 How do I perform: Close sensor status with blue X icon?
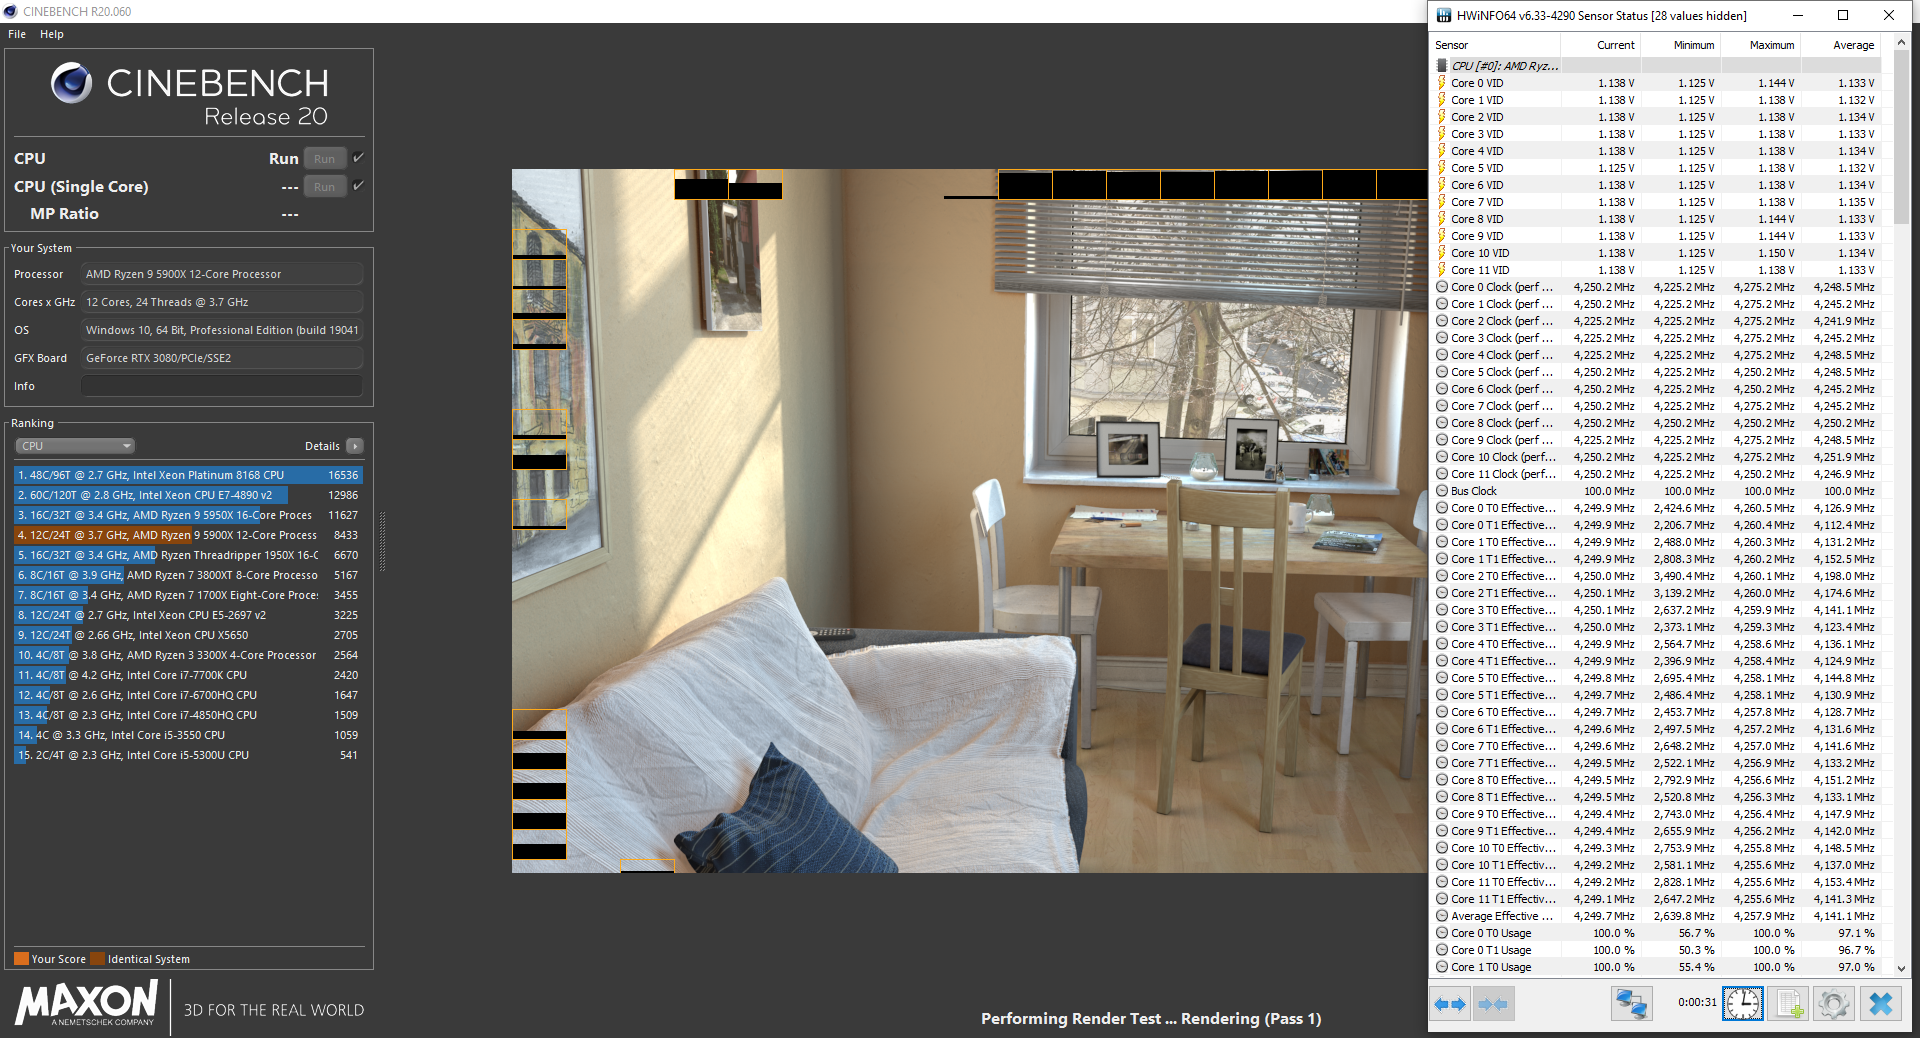tap(1880, 1003)
